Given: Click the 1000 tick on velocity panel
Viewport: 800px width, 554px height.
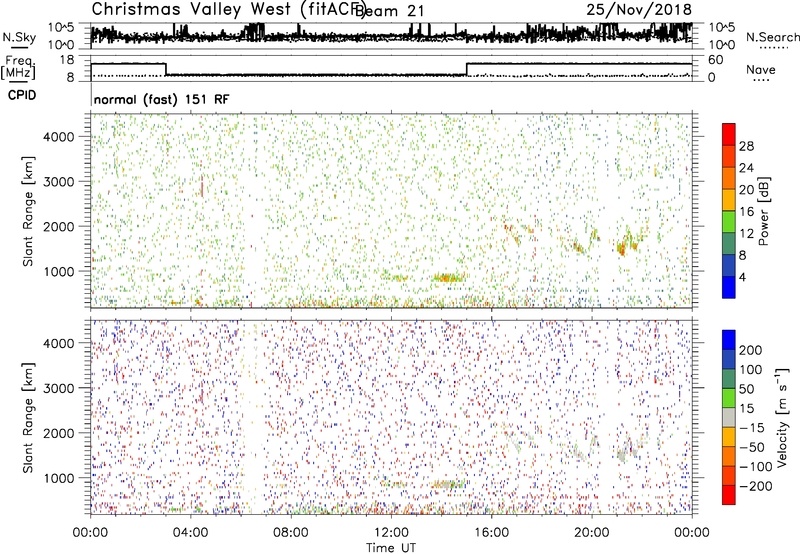Looking at the screenshot, I should pos(59,478).
